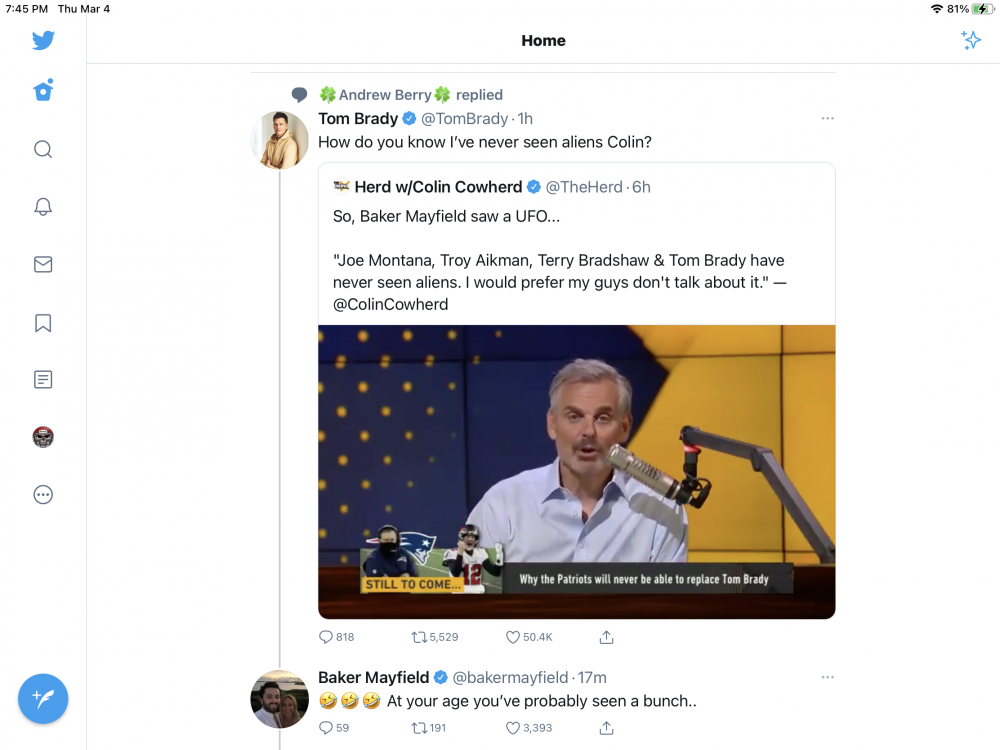The image size is (1000, 750).
Task: Open Notifications bell icon
Action: [x=43, y=207]
